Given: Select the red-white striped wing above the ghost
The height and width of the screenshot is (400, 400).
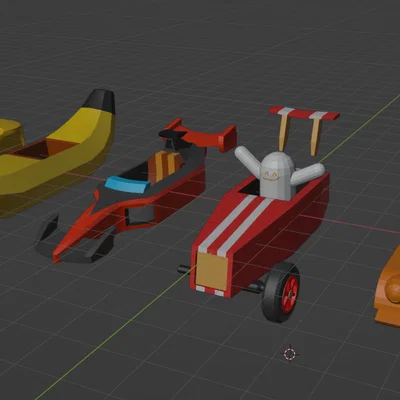Looking at the screenshot, I should point(304,113).
